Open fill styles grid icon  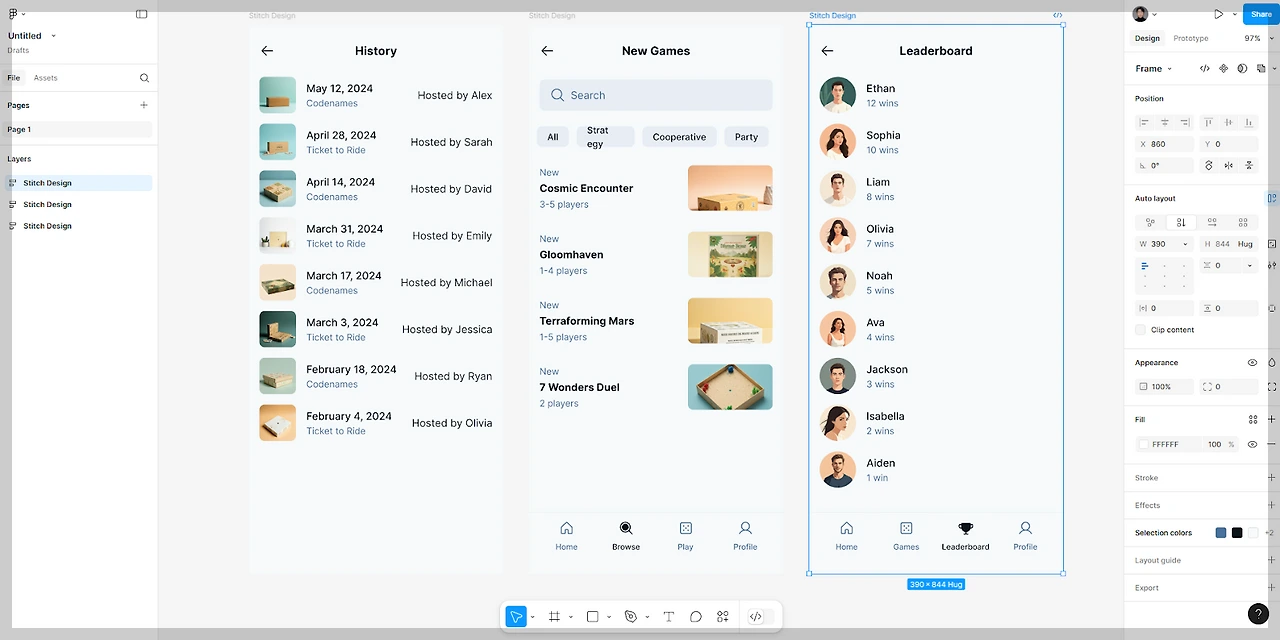pos(1253,420)
